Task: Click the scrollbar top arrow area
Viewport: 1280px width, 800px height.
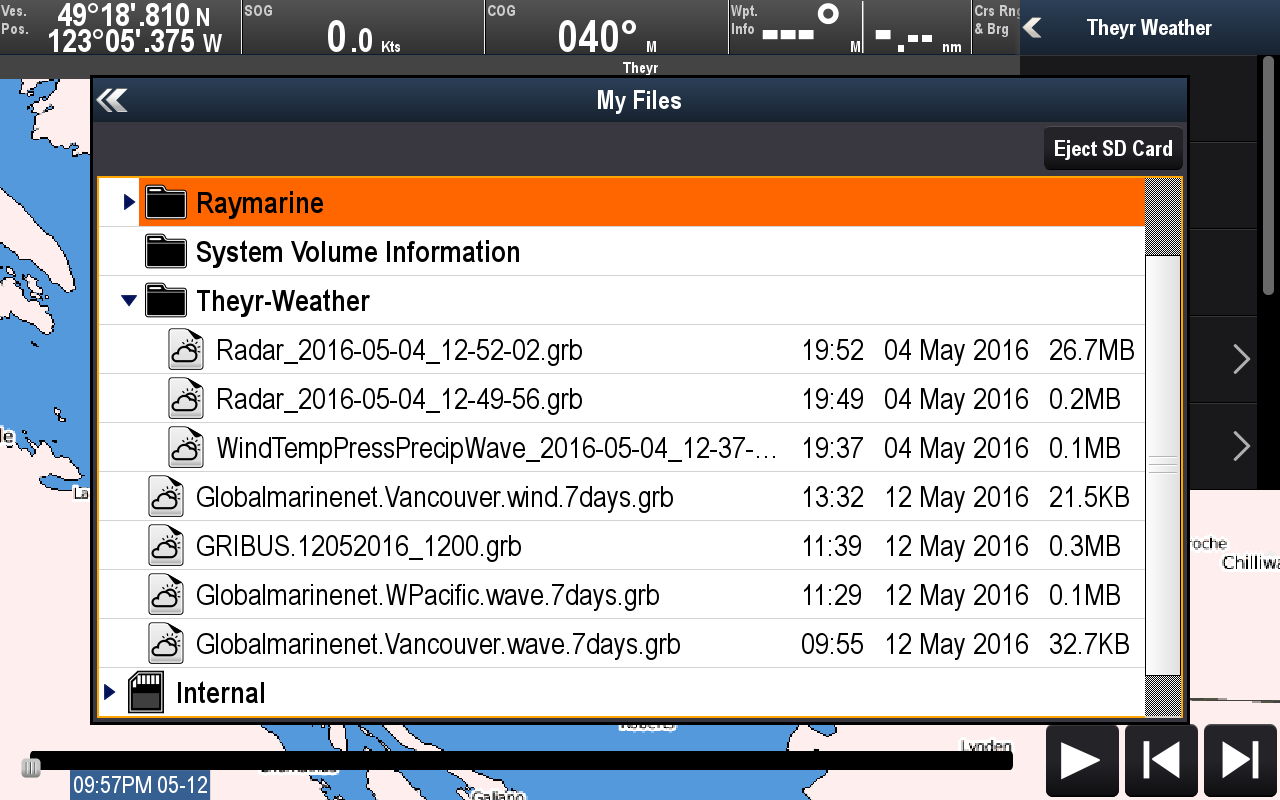Action: pos(1163,217)
